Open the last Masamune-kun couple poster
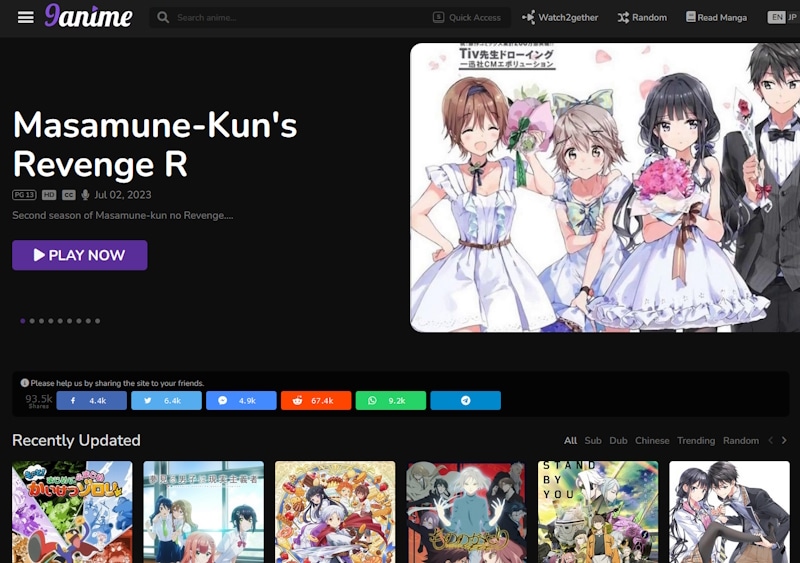The image size is (800, 563). 730,512
